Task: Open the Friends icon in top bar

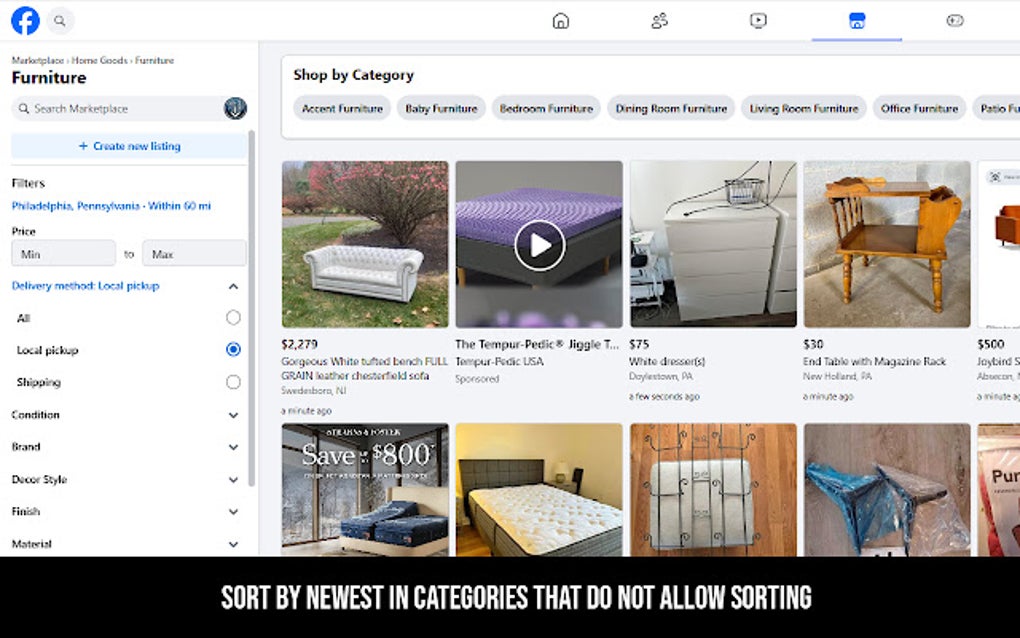Action: tap(660, 21)
